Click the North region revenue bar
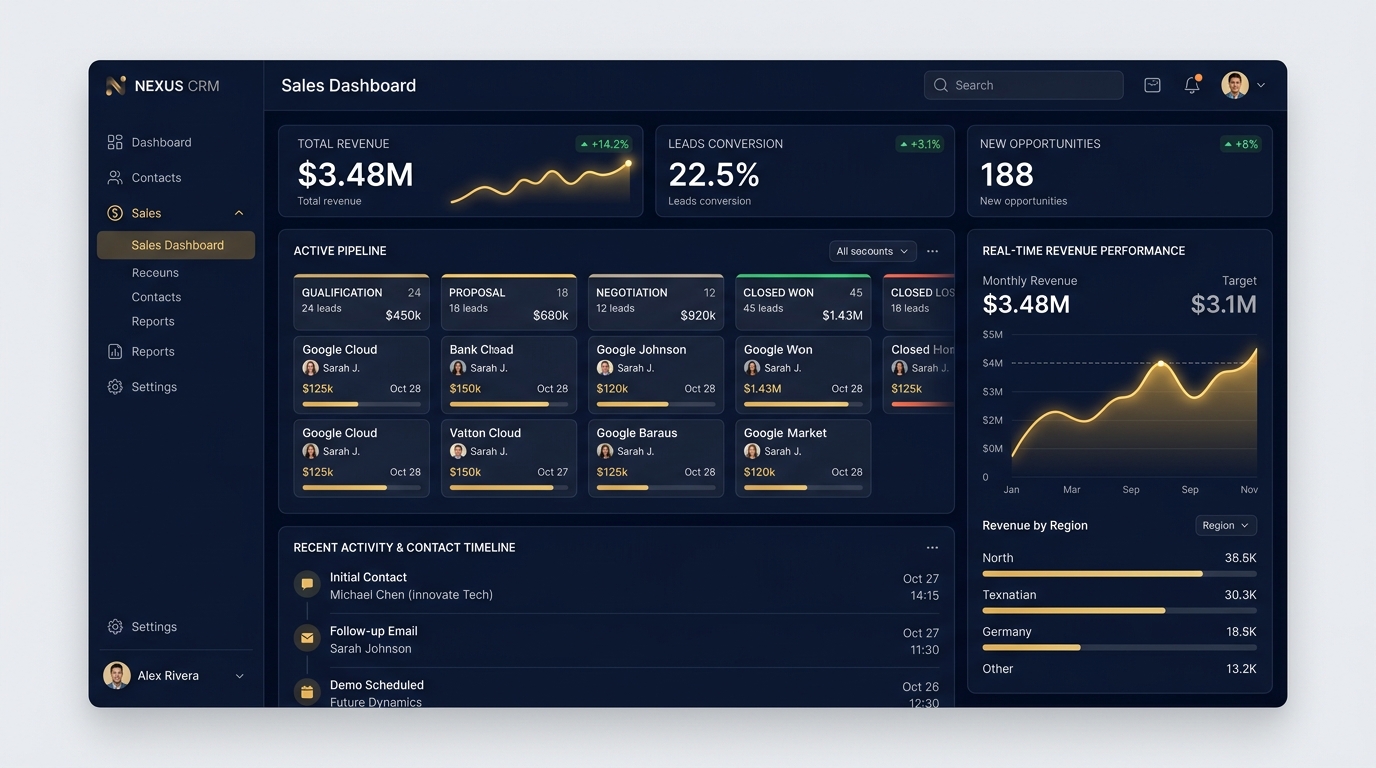1376x768 pixels. click(1119, 574)
